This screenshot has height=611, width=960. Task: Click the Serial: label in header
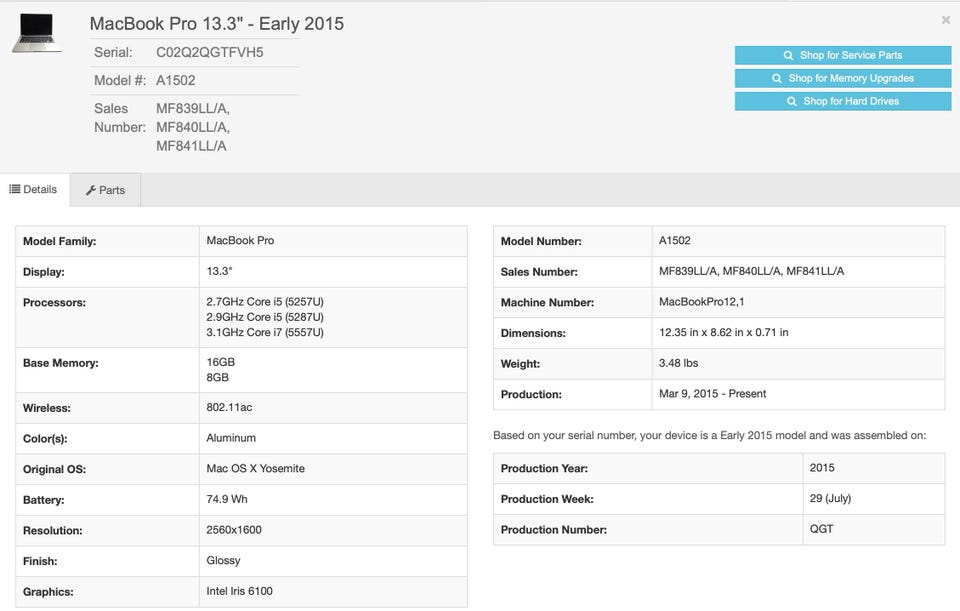(113, 53)
